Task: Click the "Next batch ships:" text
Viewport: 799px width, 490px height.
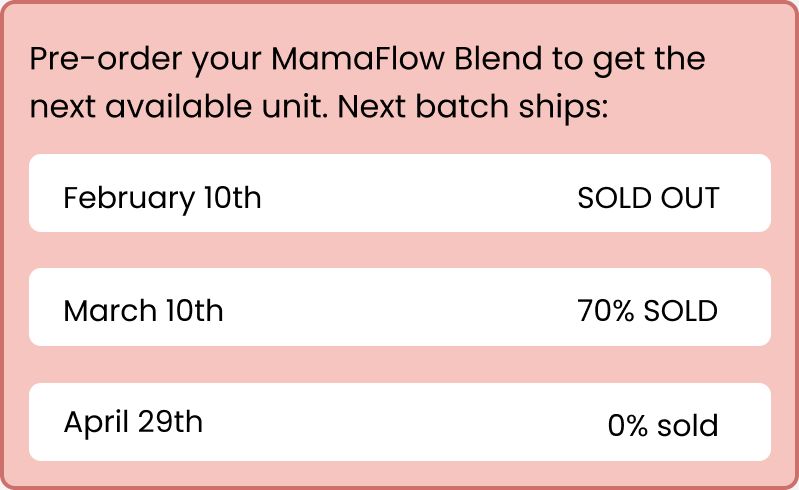Action: pyautogui.click(x=473, y=107)
